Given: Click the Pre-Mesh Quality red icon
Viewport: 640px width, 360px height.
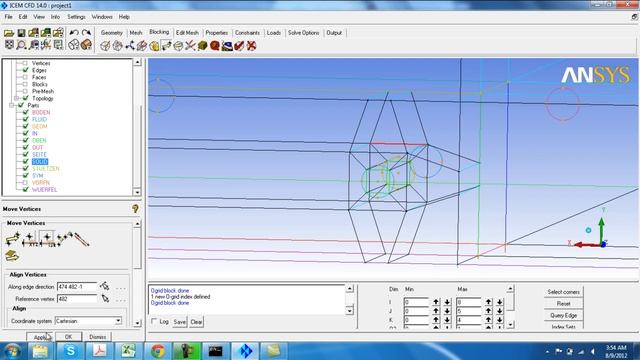Looking at the screenshot, I should click(x=215, y=46).
